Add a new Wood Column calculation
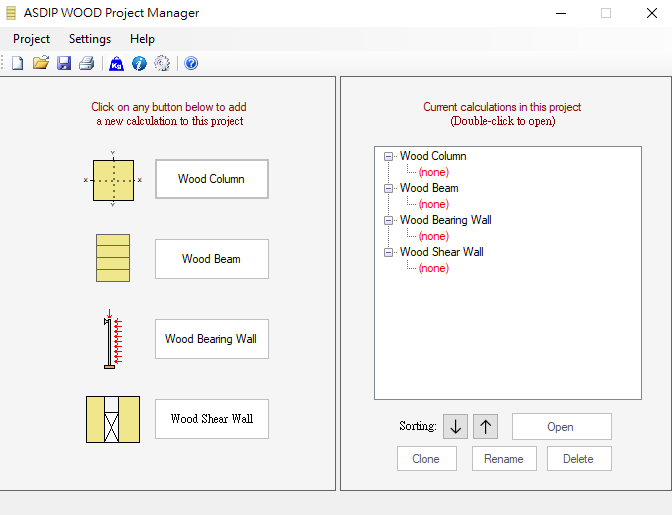 (212, 179)
